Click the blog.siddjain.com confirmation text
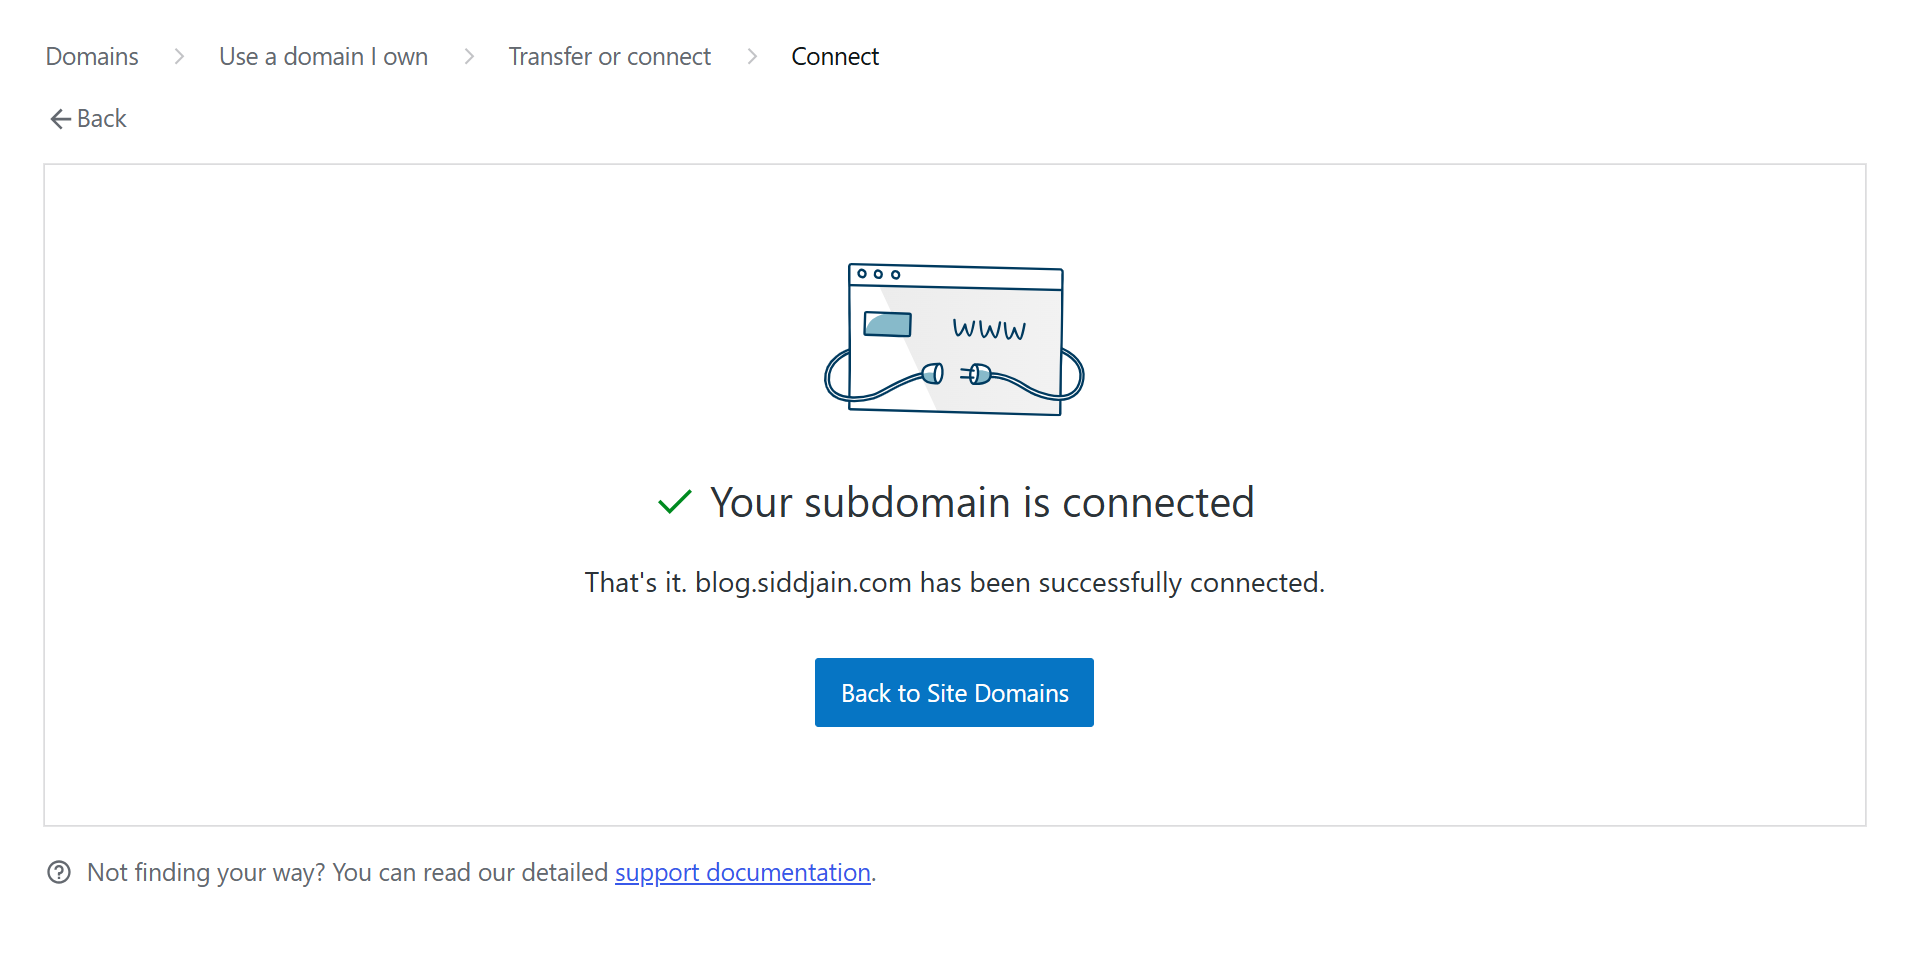Viewport: 1932px width, 957px height. pyautogui.click(x=954, y=583)
